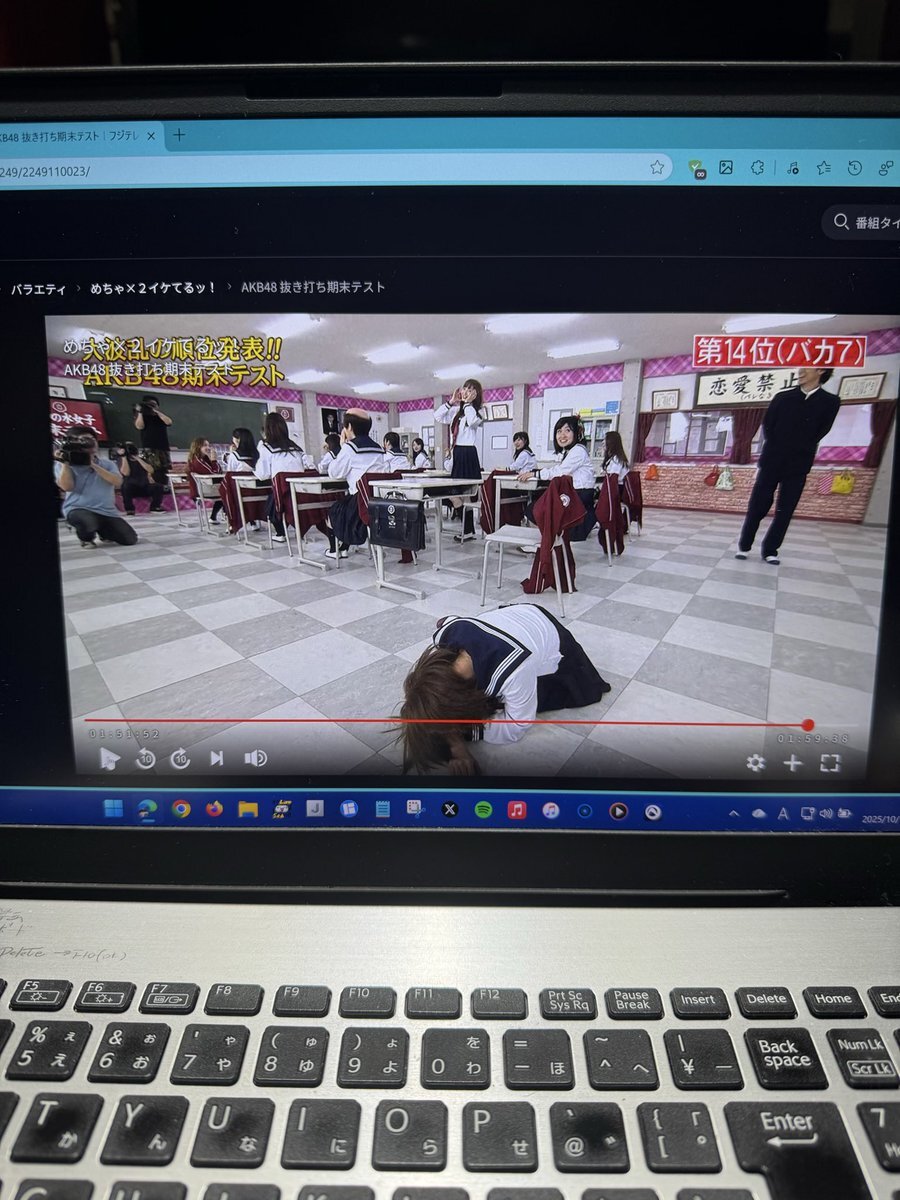900x1200 pixels.
Task: Open the Snipping Tool icon in taskbar
Action: pyautogui.click(x=415, y=809)
